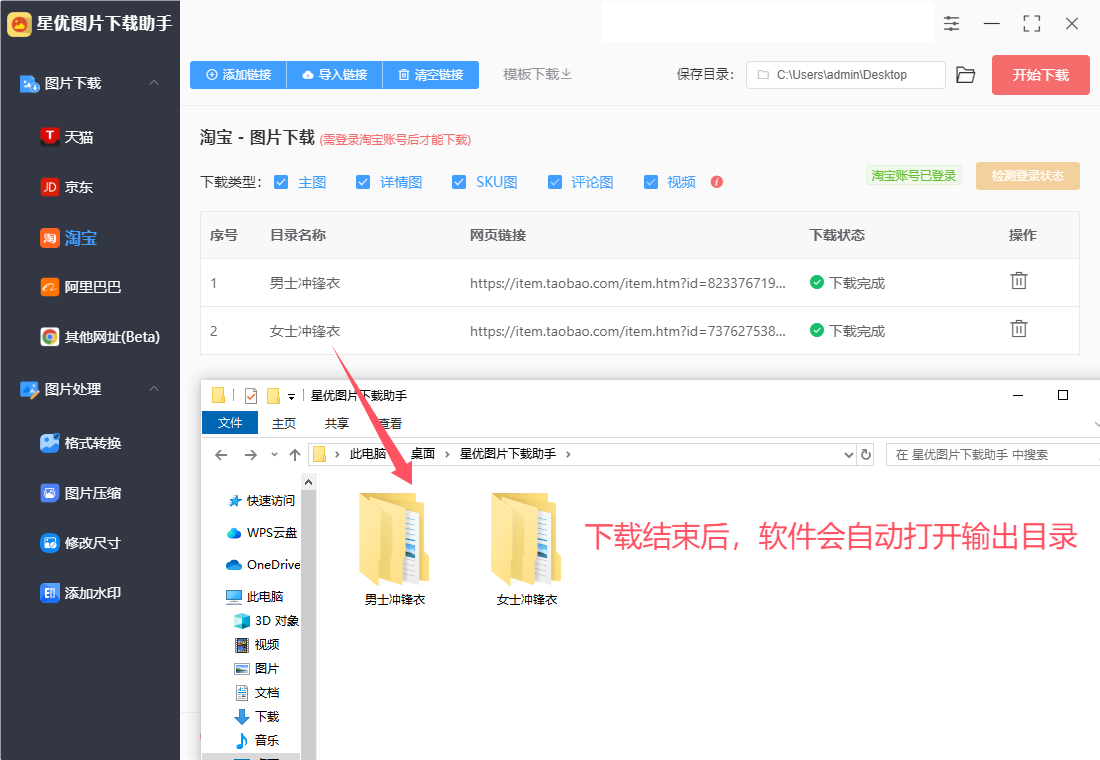Click the 女士冲锋衣 Taobao item link
This screenshot has height=760, width=1100.
pos(628,331)
